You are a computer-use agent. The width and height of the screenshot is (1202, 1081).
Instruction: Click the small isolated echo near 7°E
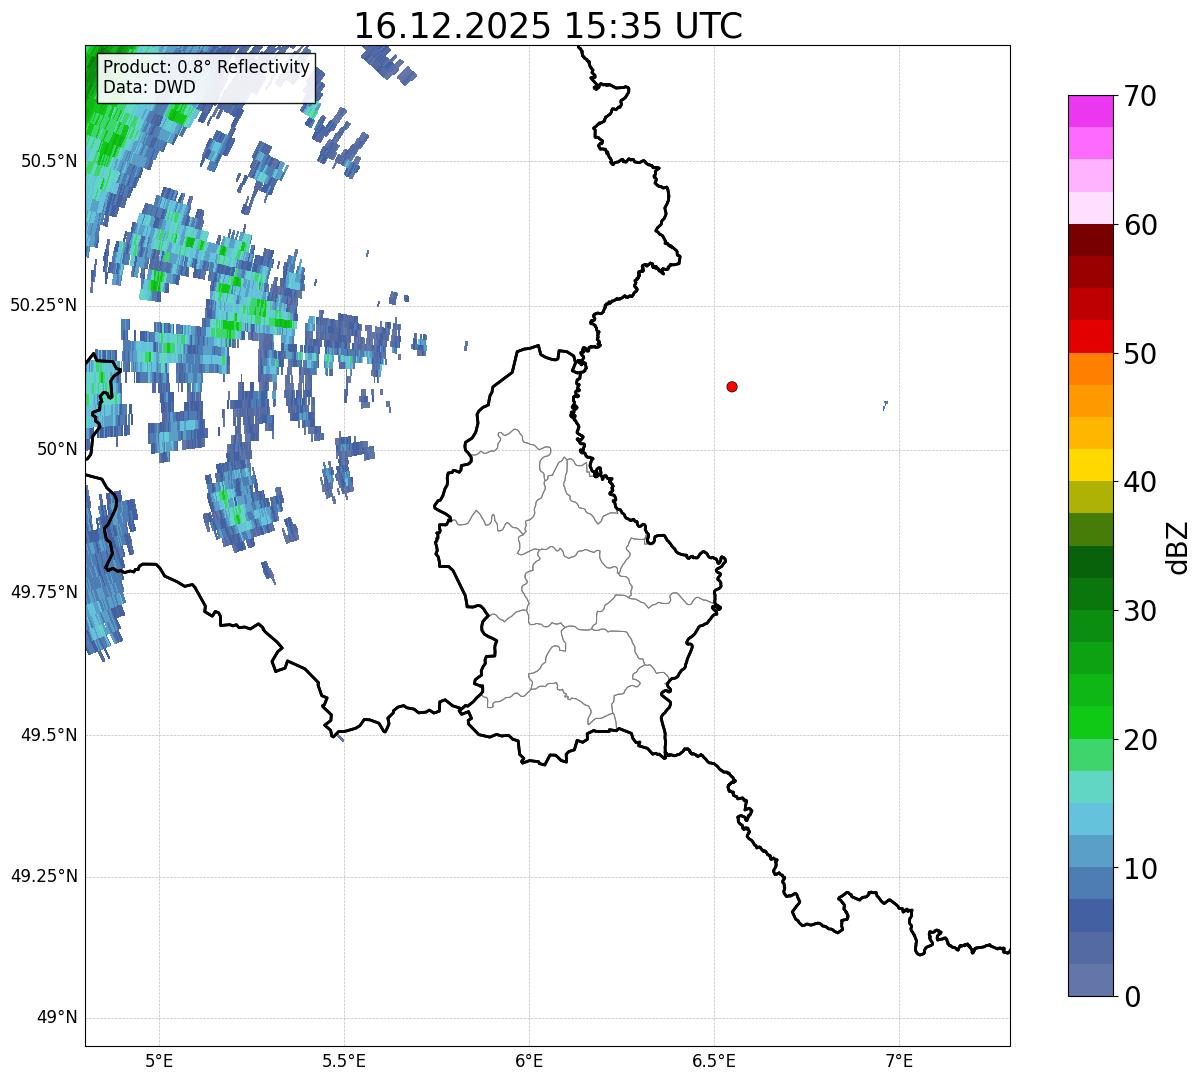(x=885, y=405)
